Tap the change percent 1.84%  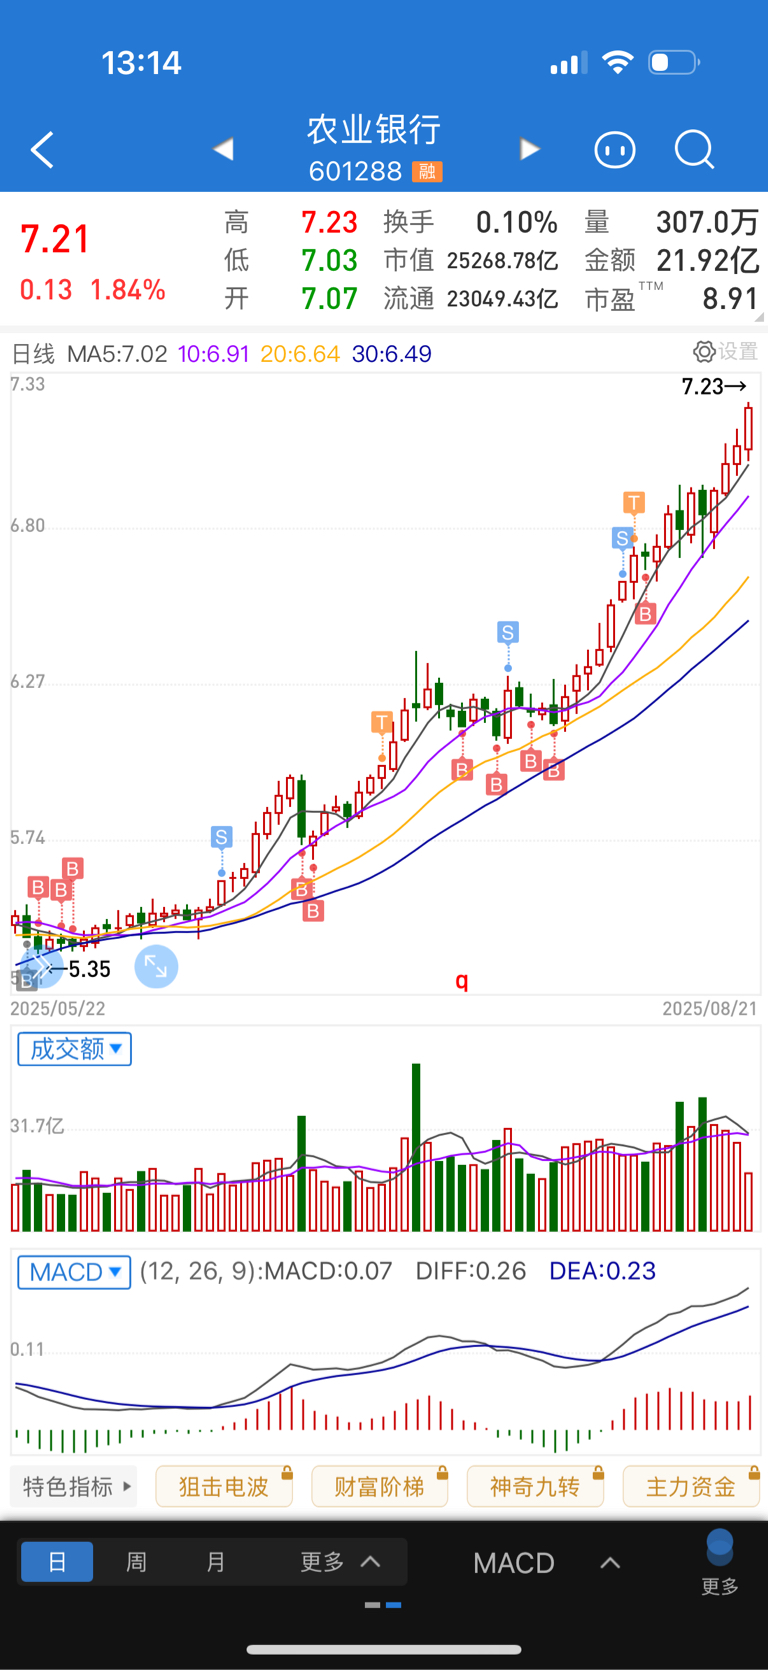coord(128,290)
